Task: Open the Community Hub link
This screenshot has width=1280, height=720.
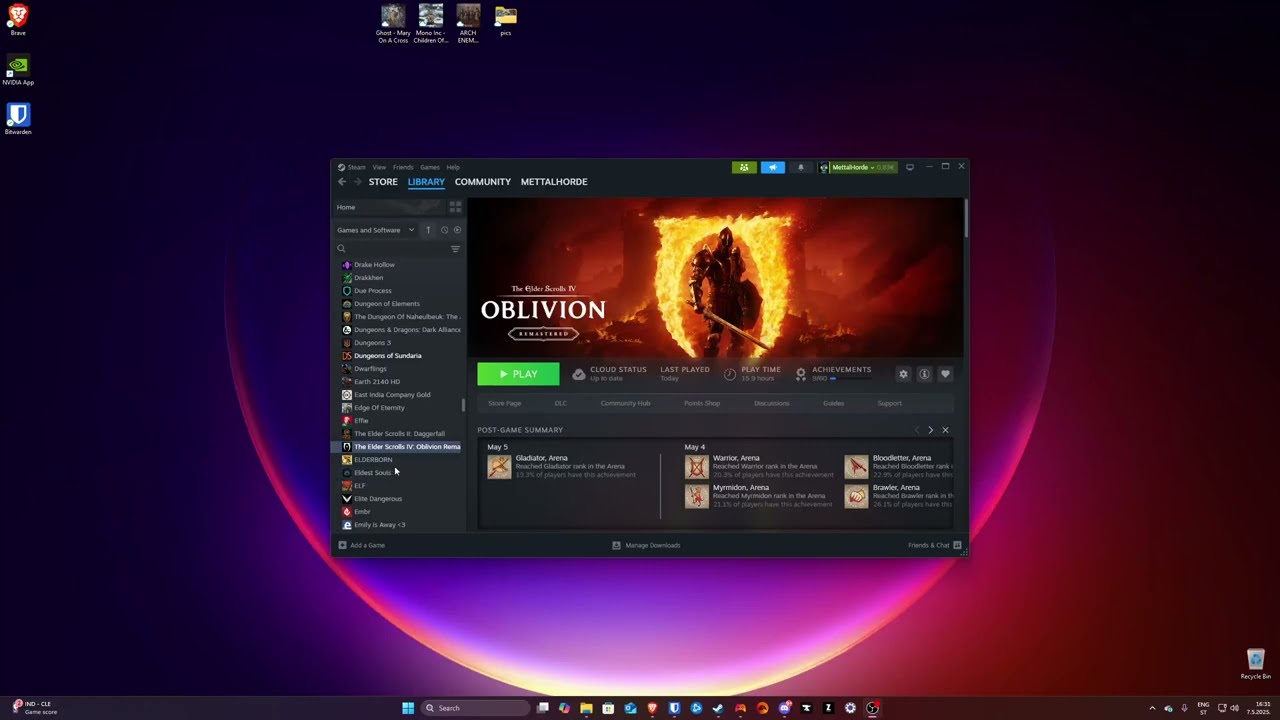Action: pos(625,403)
